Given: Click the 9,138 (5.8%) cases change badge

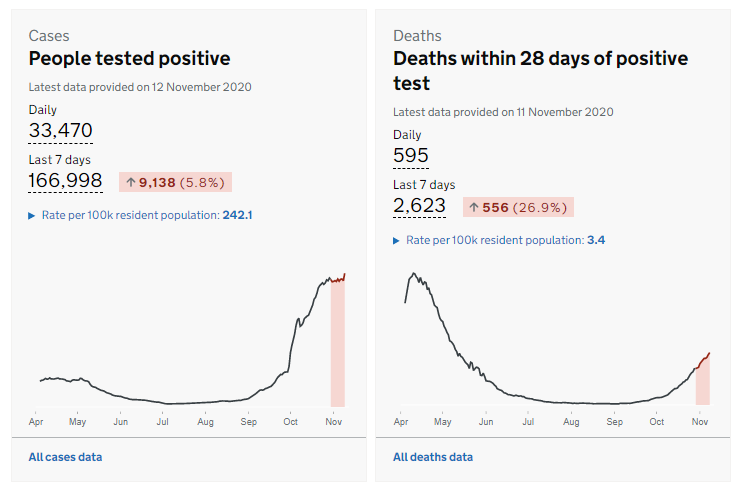Looking at the screenshot, I should click(x=176, y=182).
